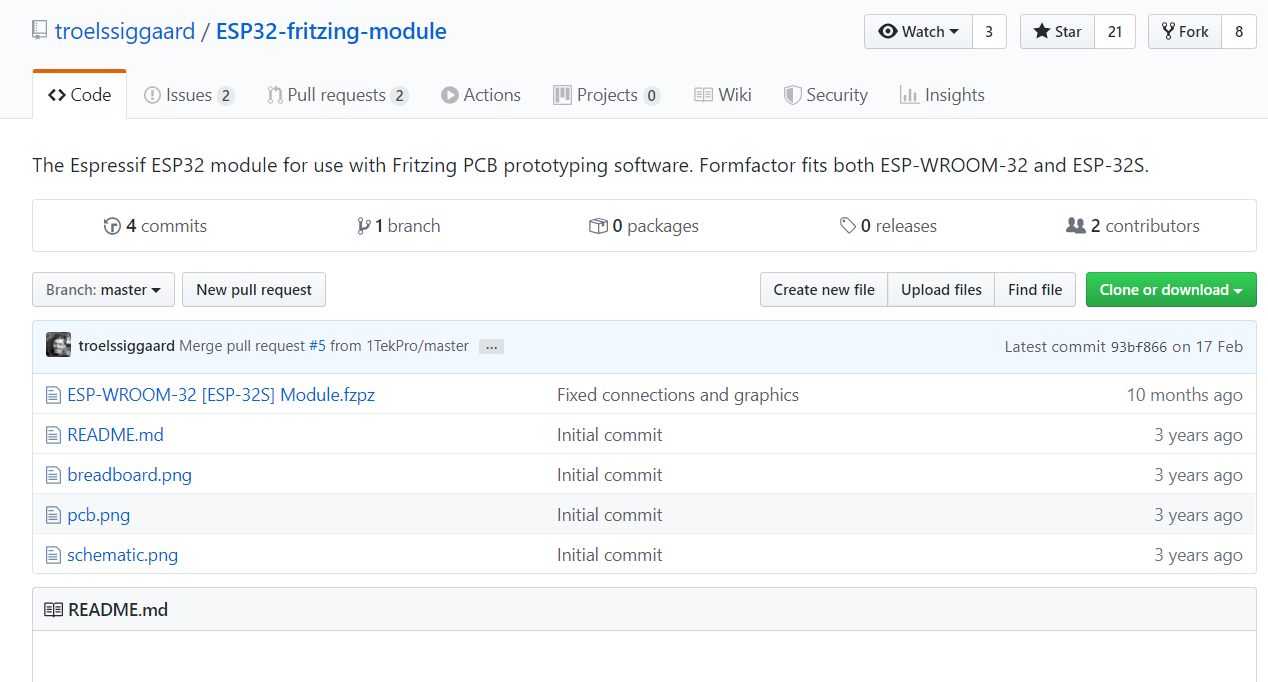1268x682 pixels.
Task: Click the Create new file button
Action: 824,290
